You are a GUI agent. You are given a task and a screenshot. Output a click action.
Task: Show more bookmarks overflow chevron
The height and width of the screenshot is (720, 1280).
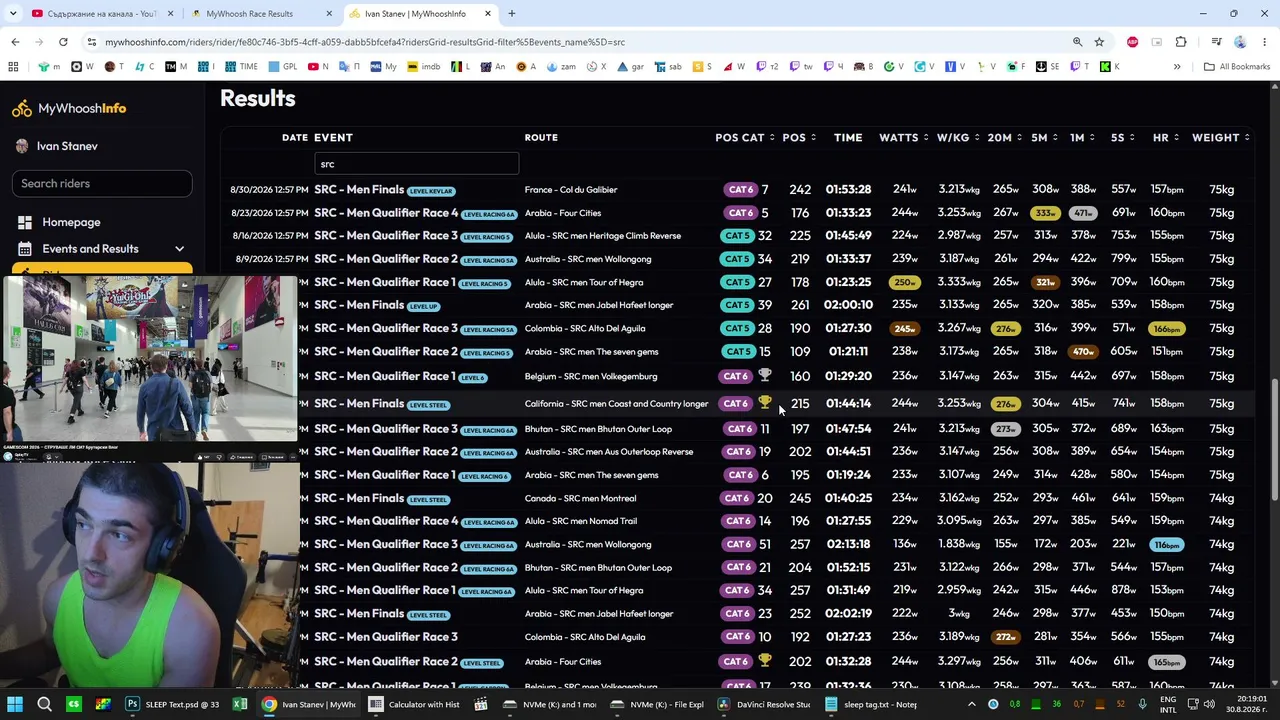click(x=1177, y=67)
